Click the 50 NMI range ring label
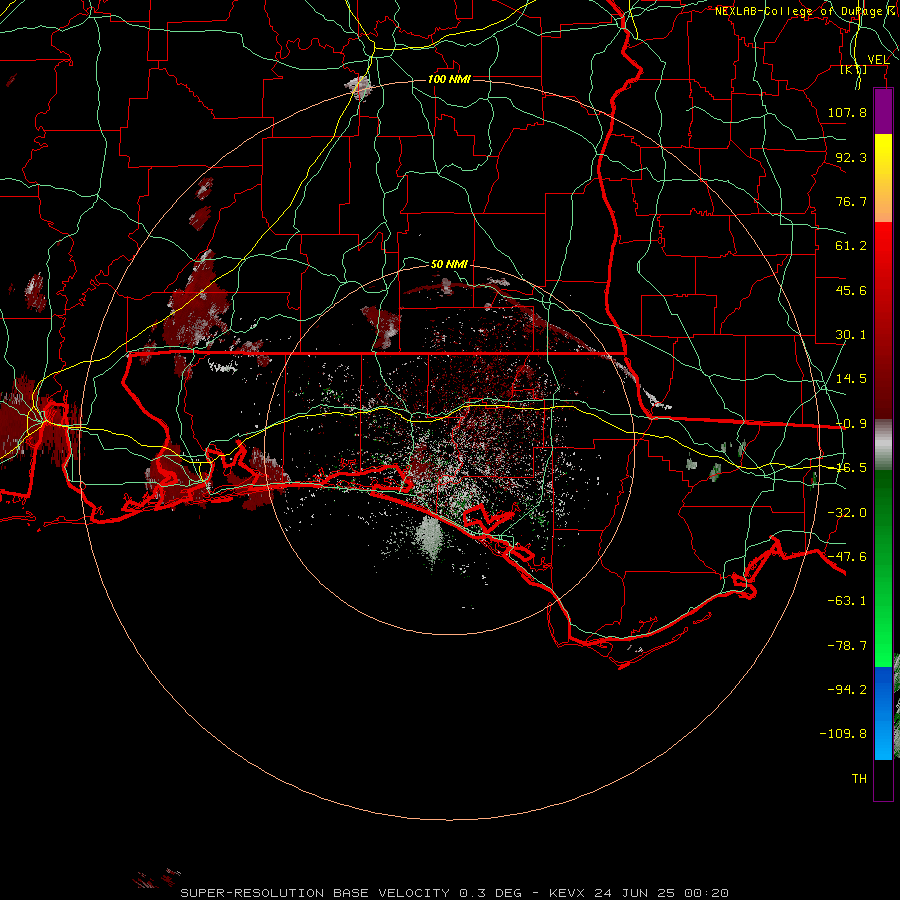 [449, 264]
